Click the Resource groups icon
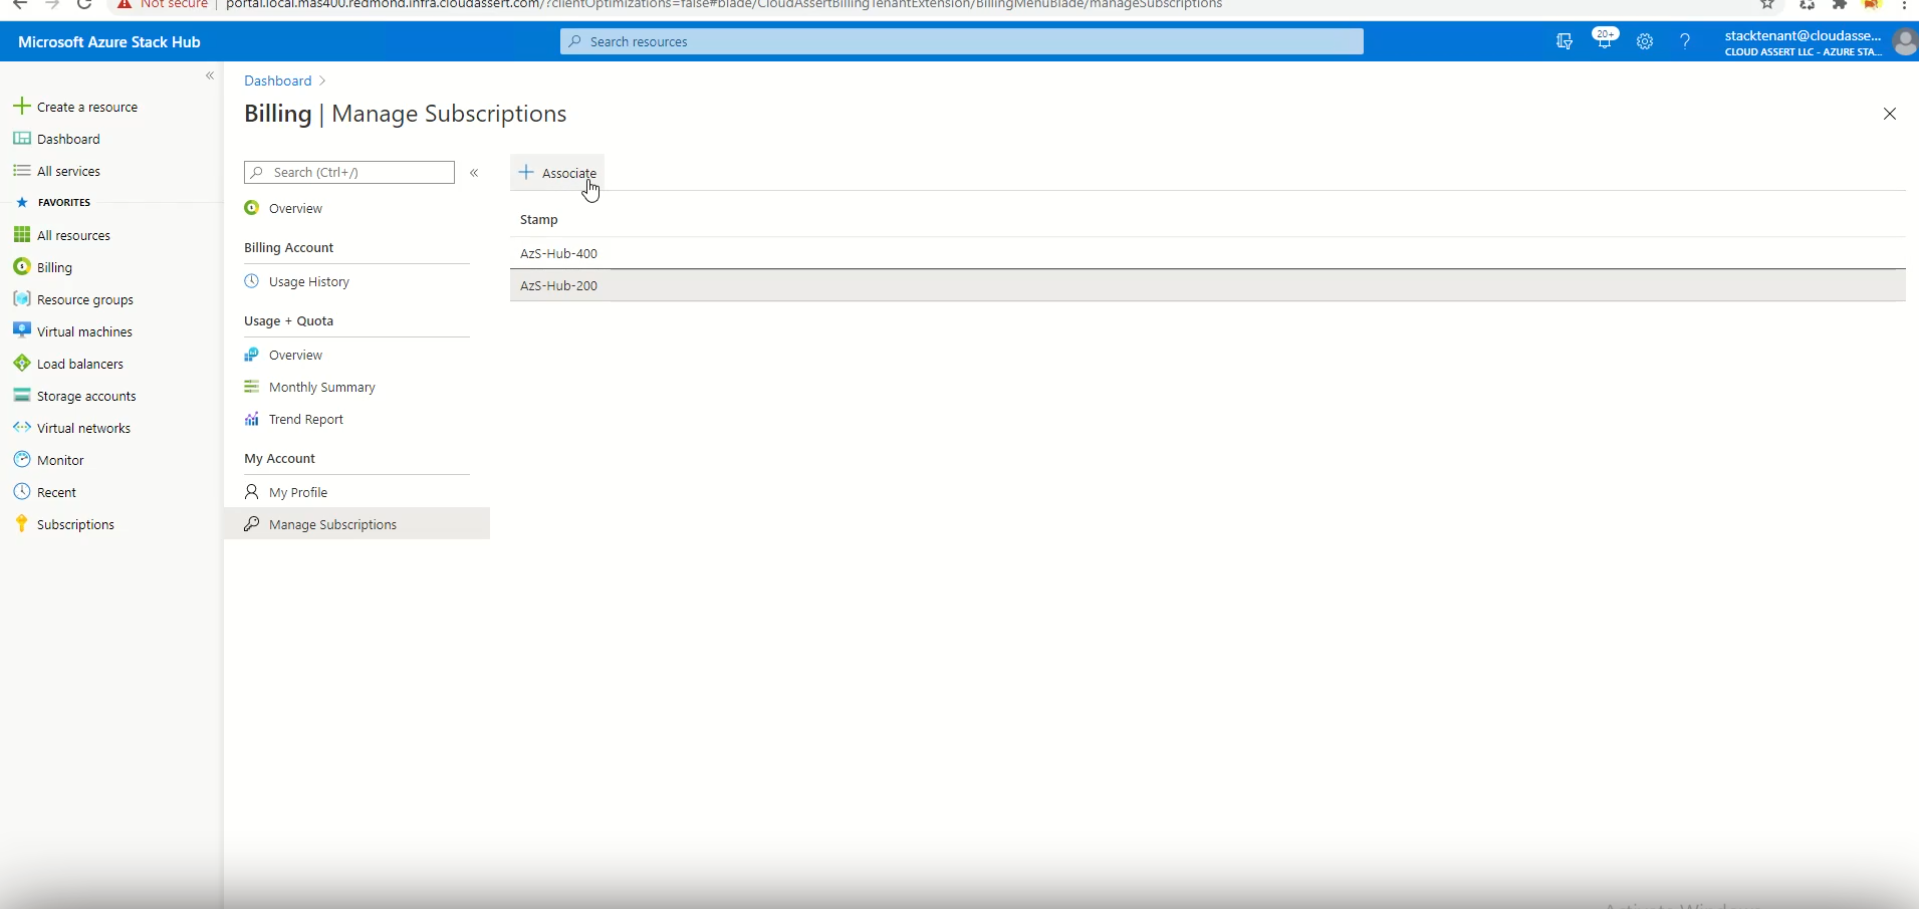Viewport: 1919px width, 909px height. pyautogui.click(x=21, y=298)
